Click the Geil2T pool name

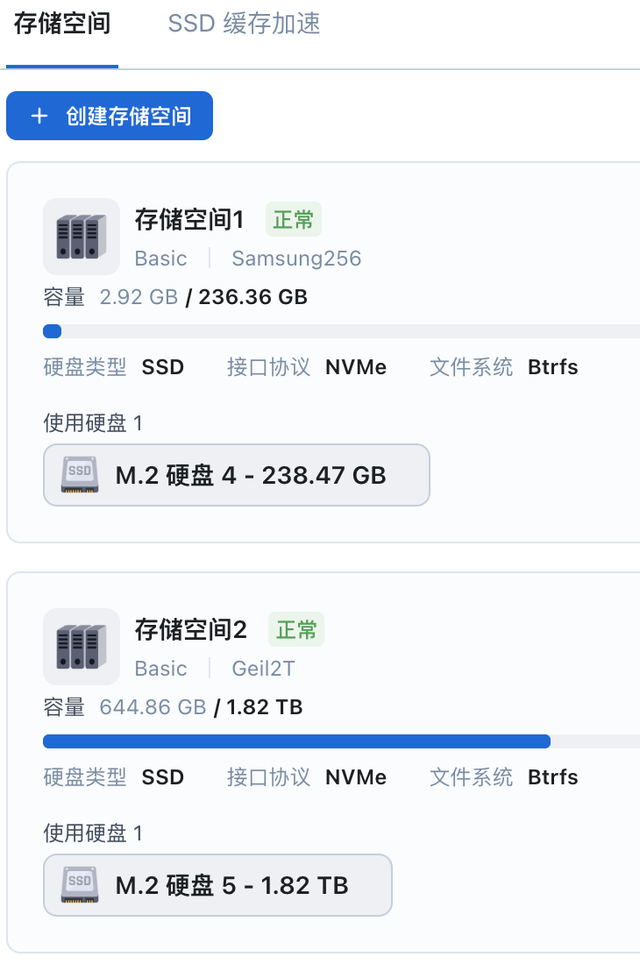click(x=263, y=668)
